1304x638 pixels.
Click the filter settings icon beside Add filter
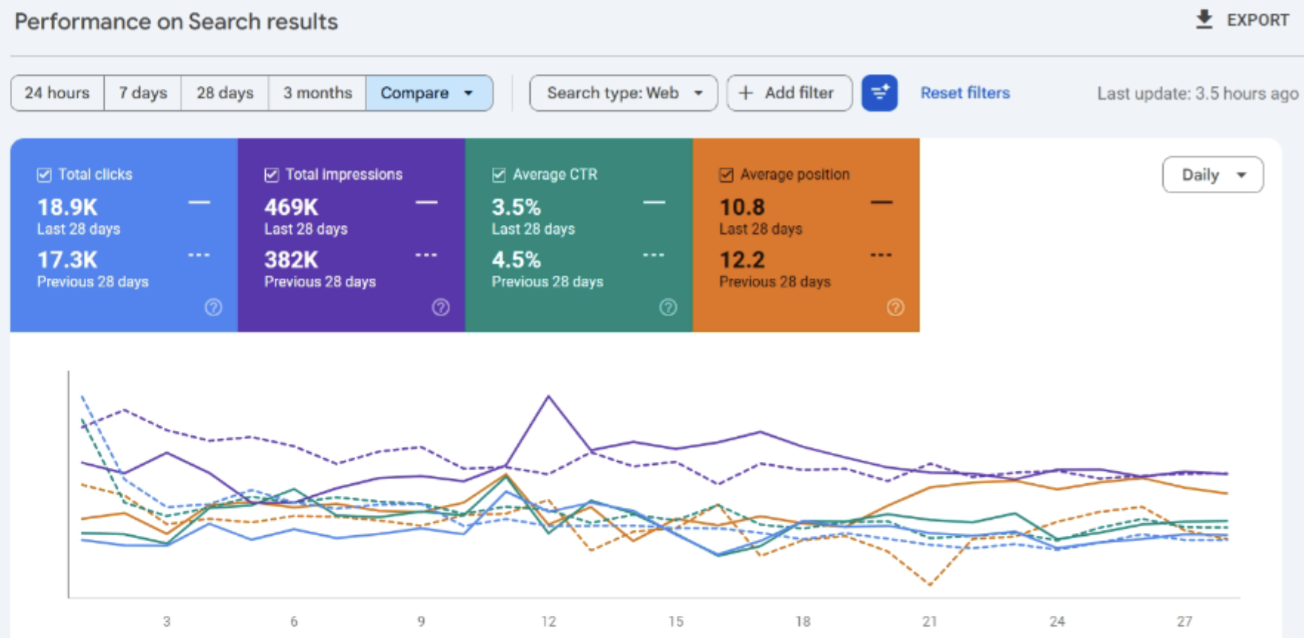point(879,92)
